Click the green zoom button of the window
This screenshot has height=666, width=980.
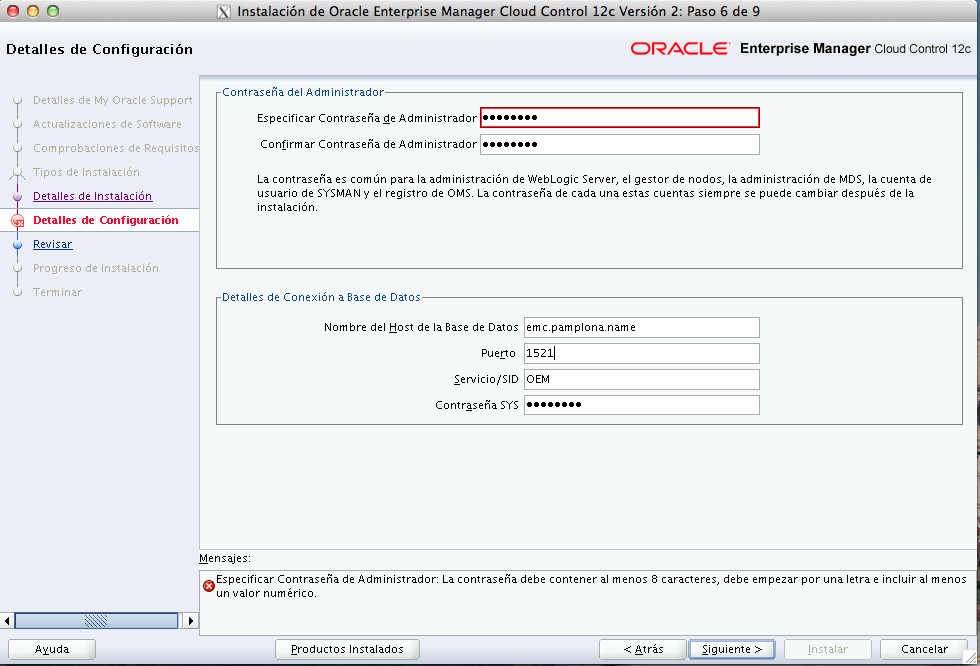(x=55, y=12)
